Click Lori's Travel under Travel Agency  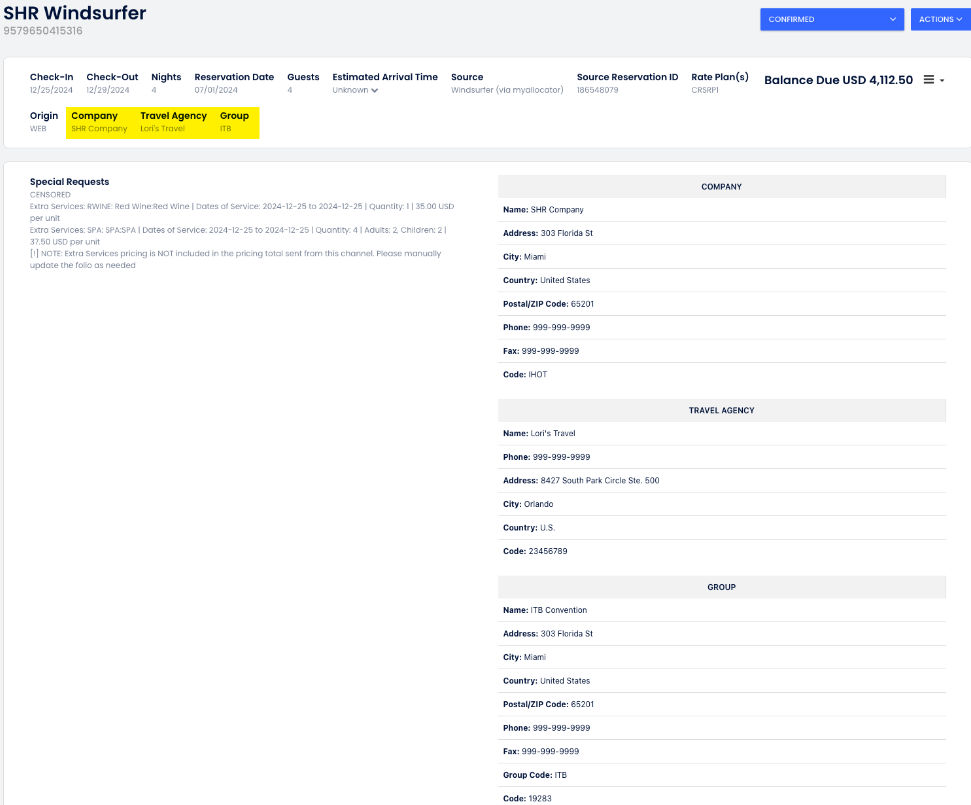pyautogui.click(x=162, y=129)
